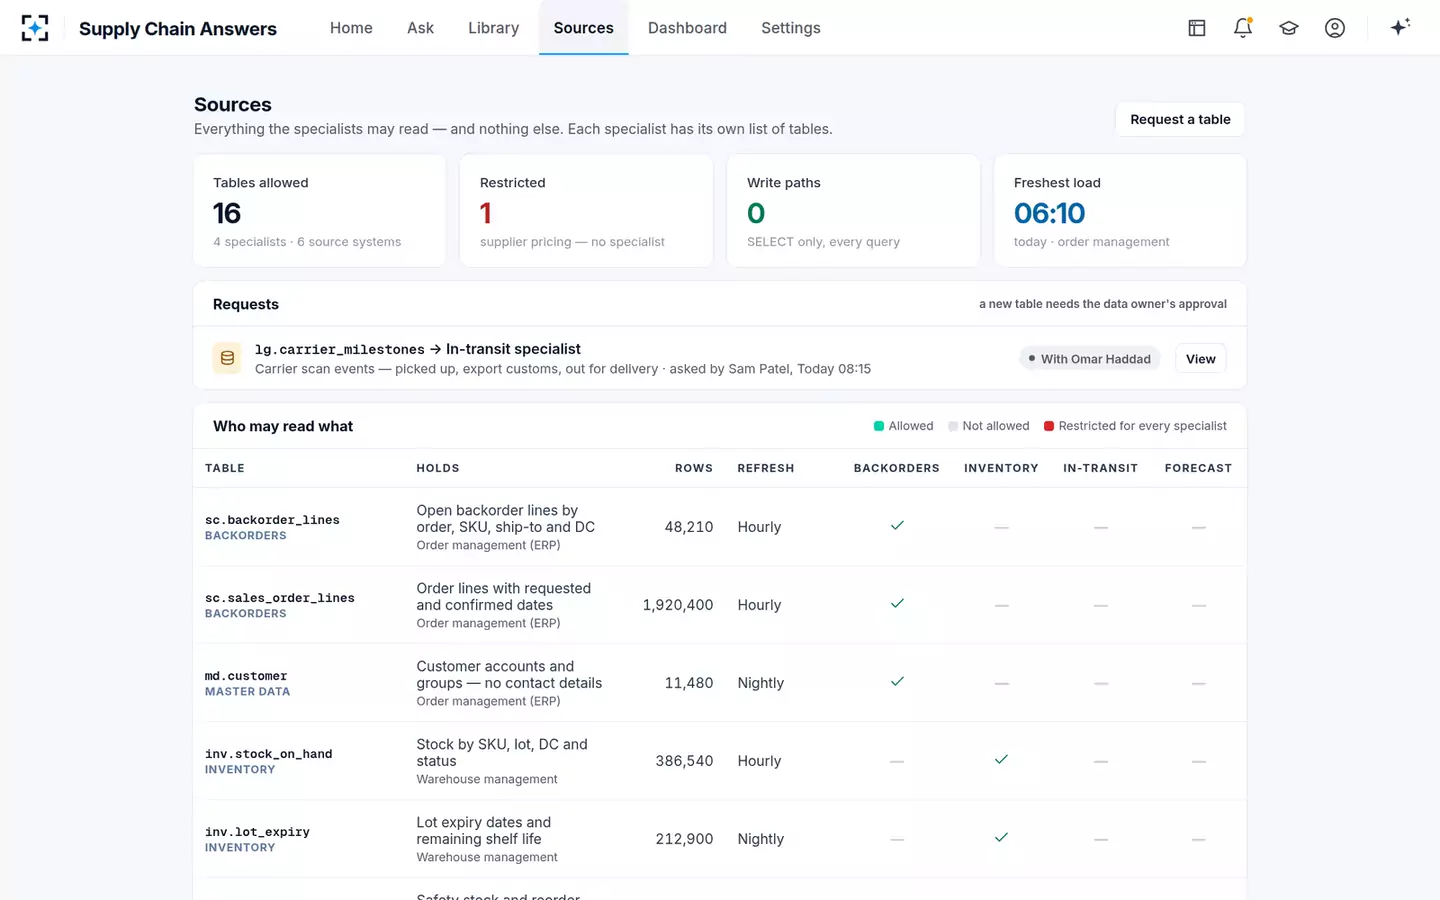Viewport: 1440px width, 900px height.
Task: Switch to the Ask tab
Action: 420,28
